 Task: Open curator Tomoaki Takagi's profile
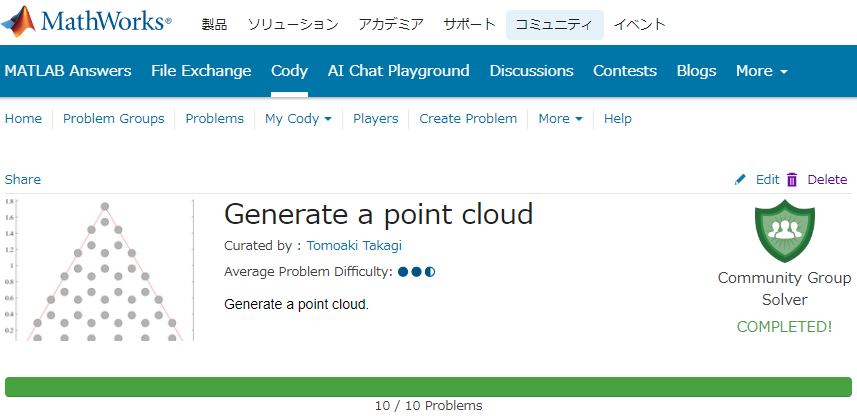tap(354, 246)
